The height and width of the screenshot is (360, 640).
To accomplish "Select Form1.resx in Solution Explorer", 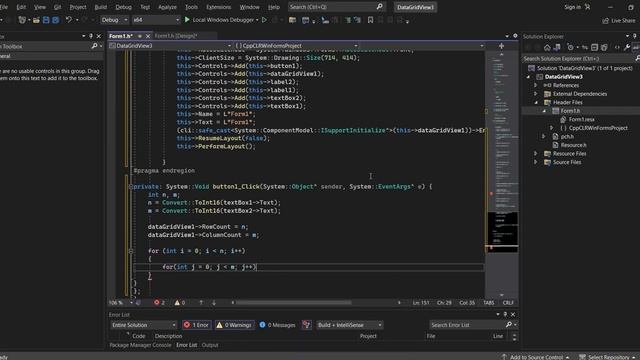I will [x=581, y=120].
